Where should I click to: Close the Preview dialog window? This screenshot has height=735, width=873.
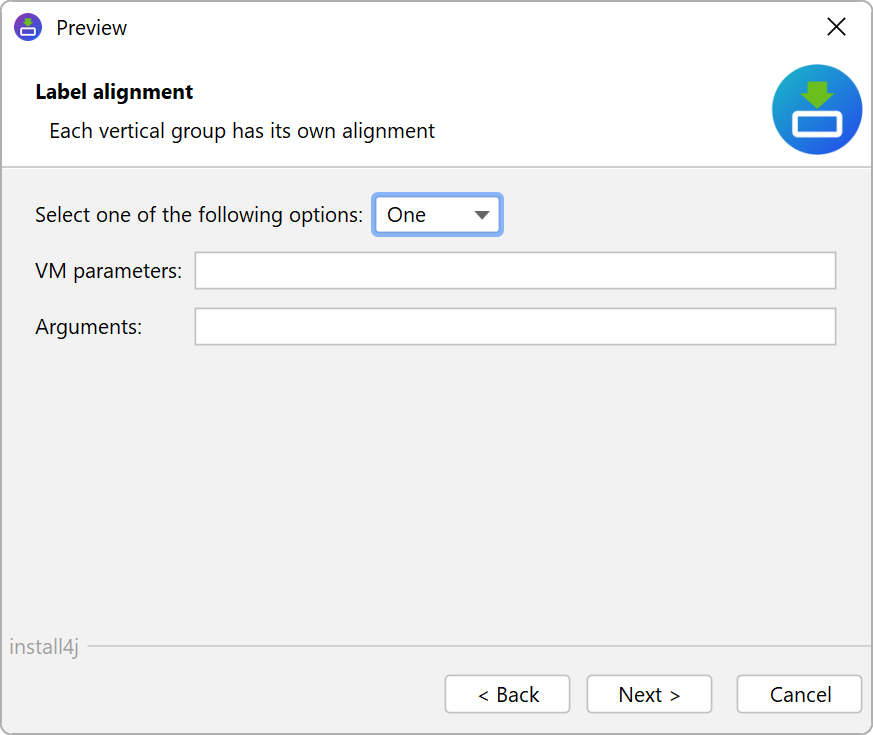tap(836, 27)
